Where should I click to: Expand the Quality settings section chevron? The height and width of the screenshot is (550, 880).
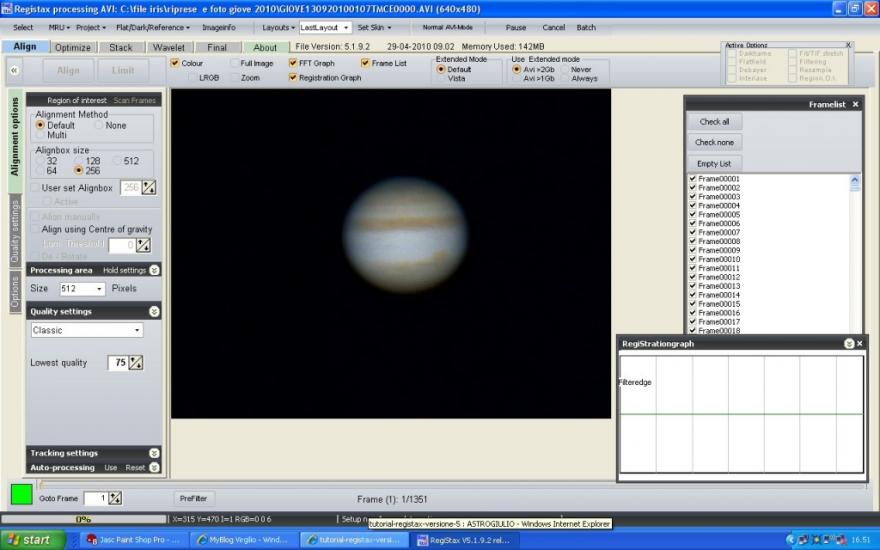pyautogui.click(x=154, y=311)
